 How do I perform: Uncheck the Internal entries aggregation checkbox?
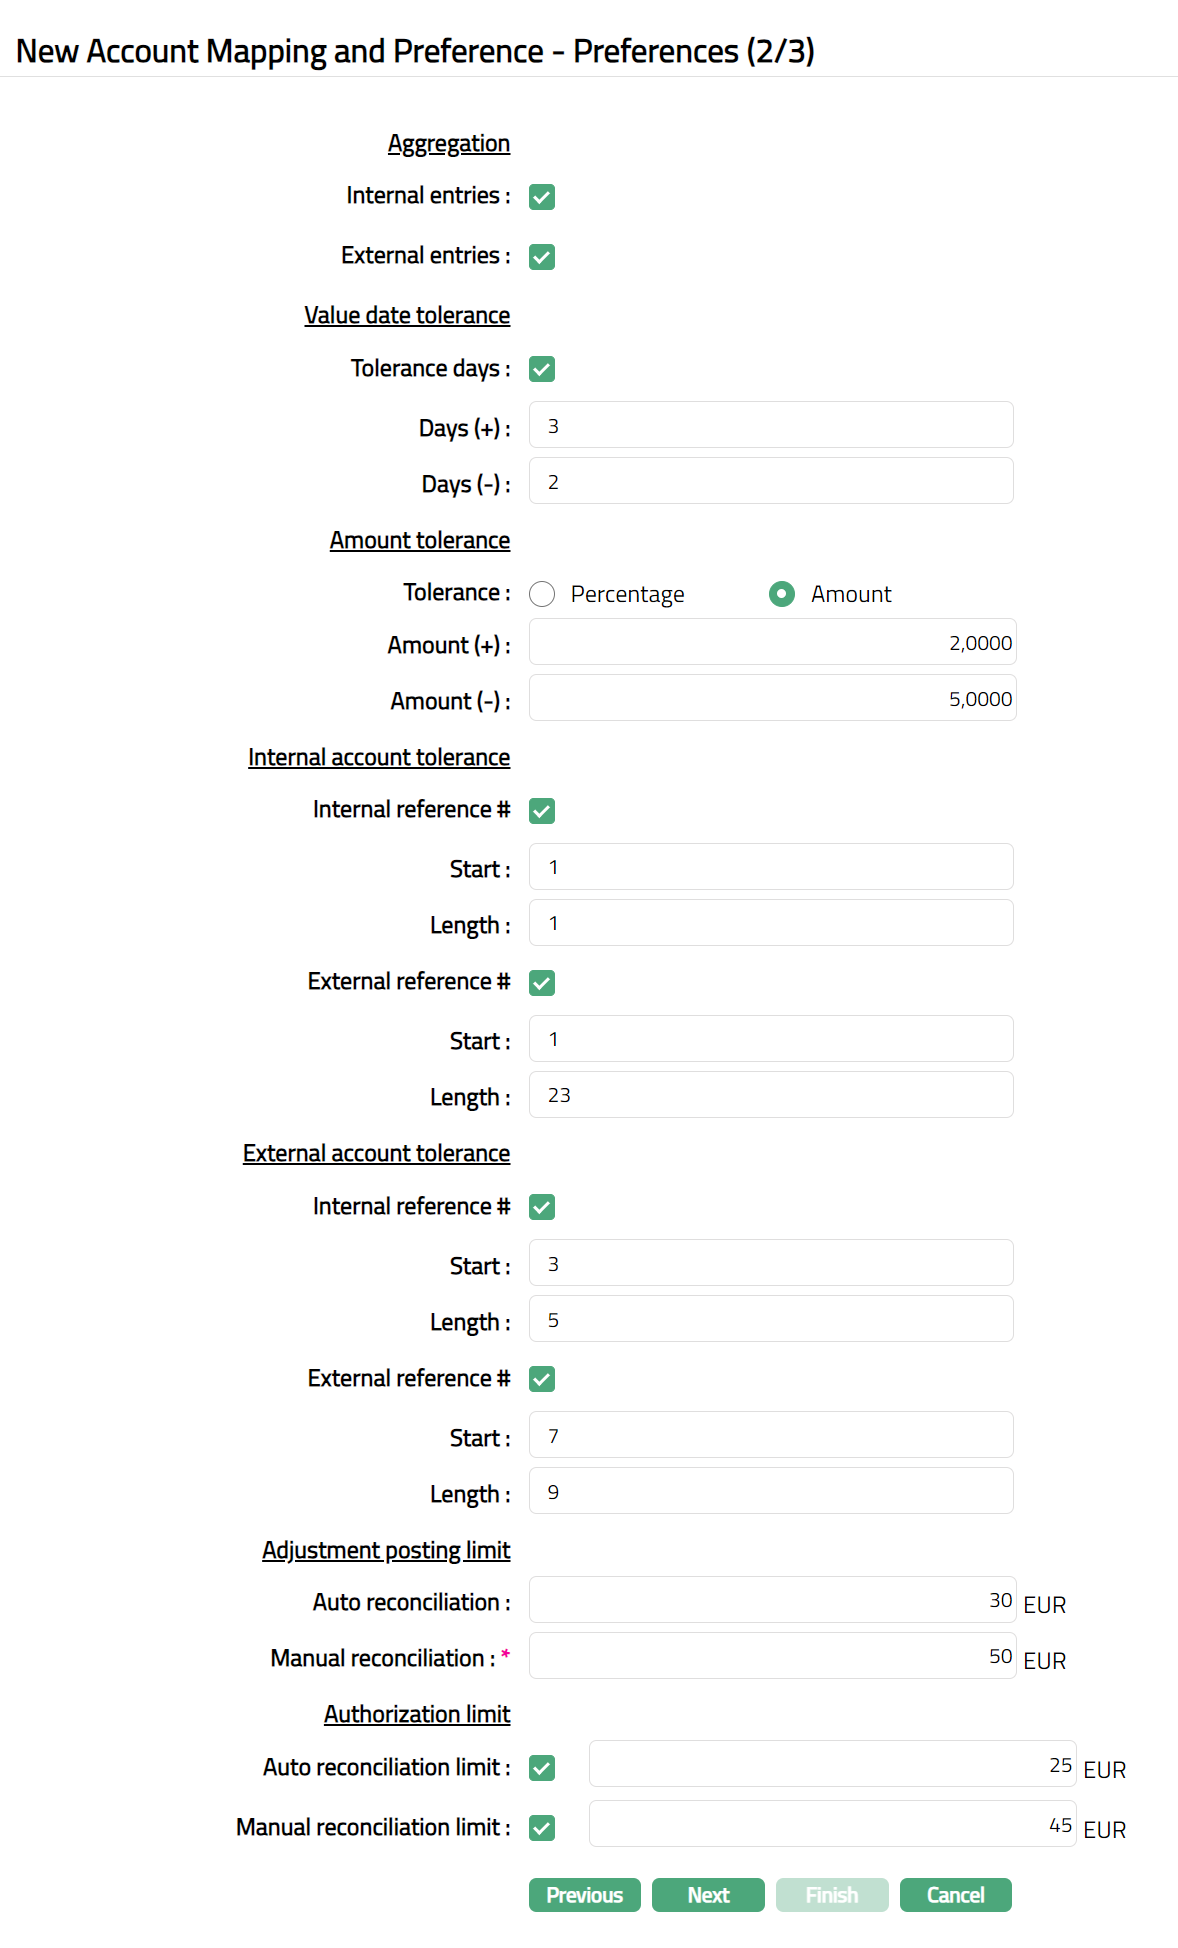coord(542,197)
